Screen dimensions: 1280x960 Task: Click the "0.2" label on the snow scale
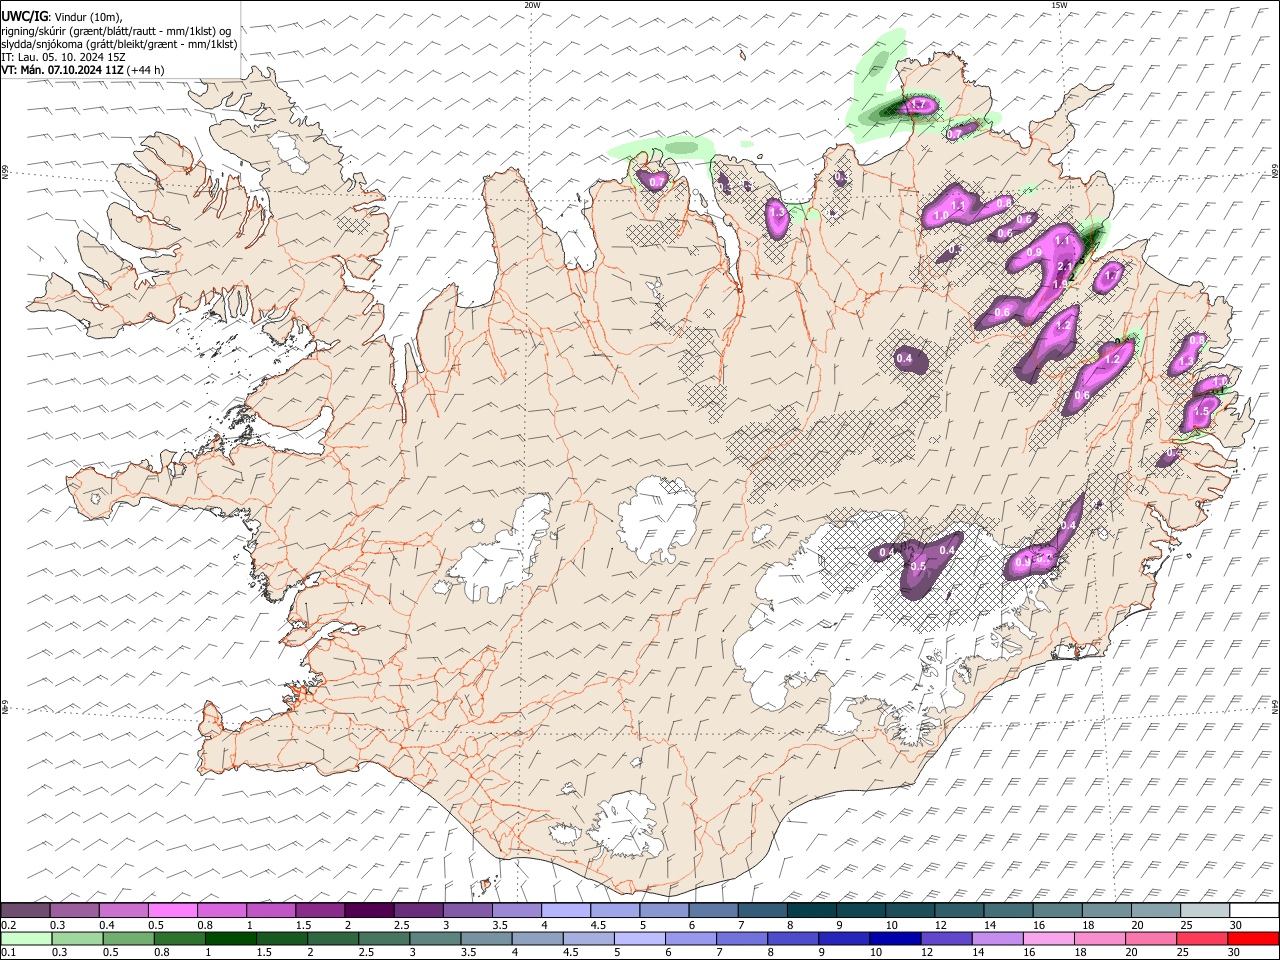click(x=8, y=925)
